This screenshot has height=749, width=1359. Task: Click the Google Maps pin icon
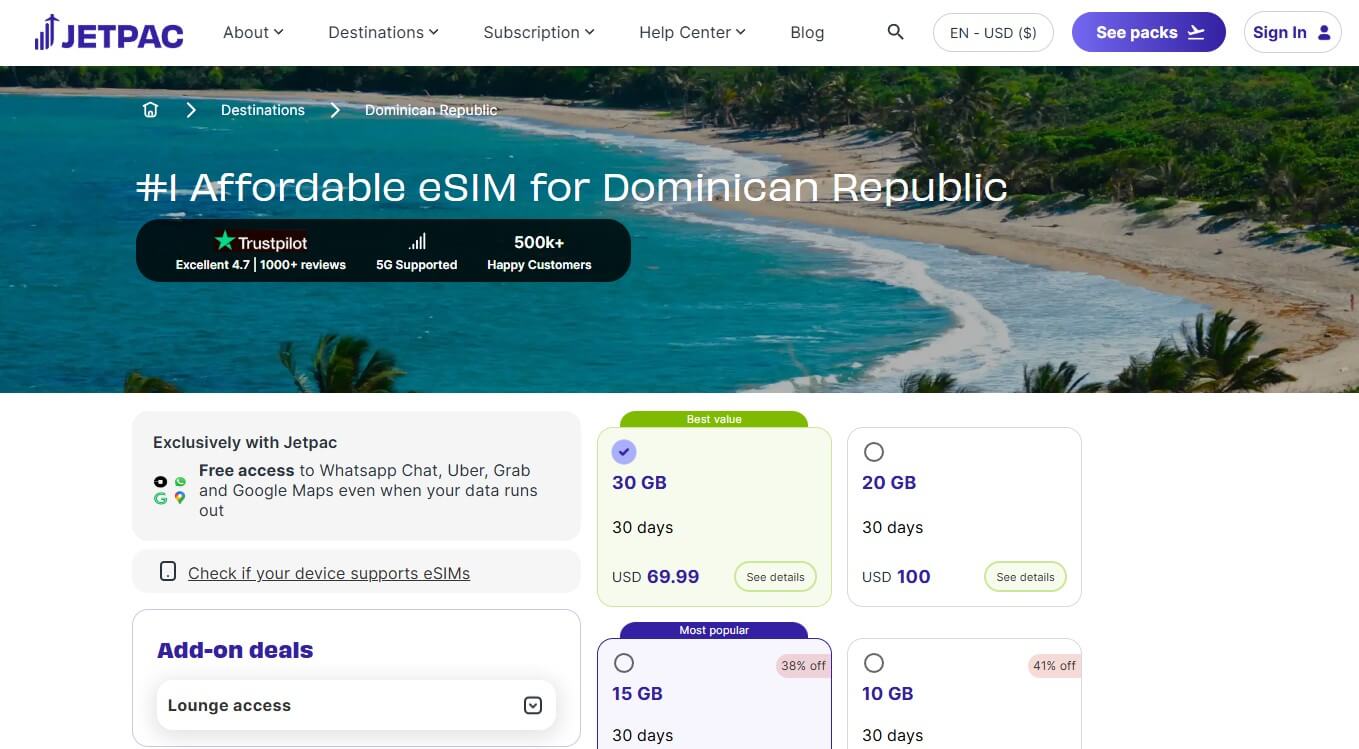pyautogui.click(x=180, y=497)
